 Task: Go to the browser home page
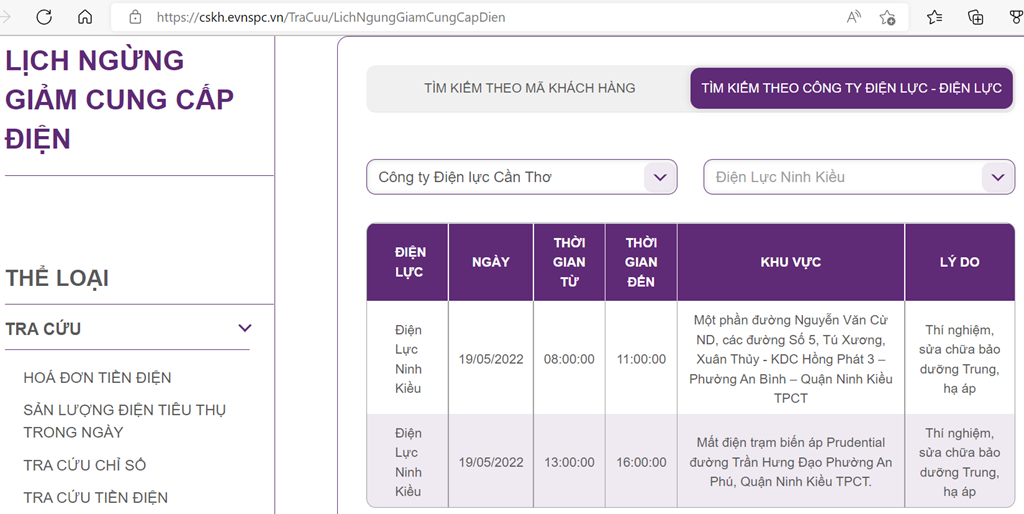[x=85, y=17]
